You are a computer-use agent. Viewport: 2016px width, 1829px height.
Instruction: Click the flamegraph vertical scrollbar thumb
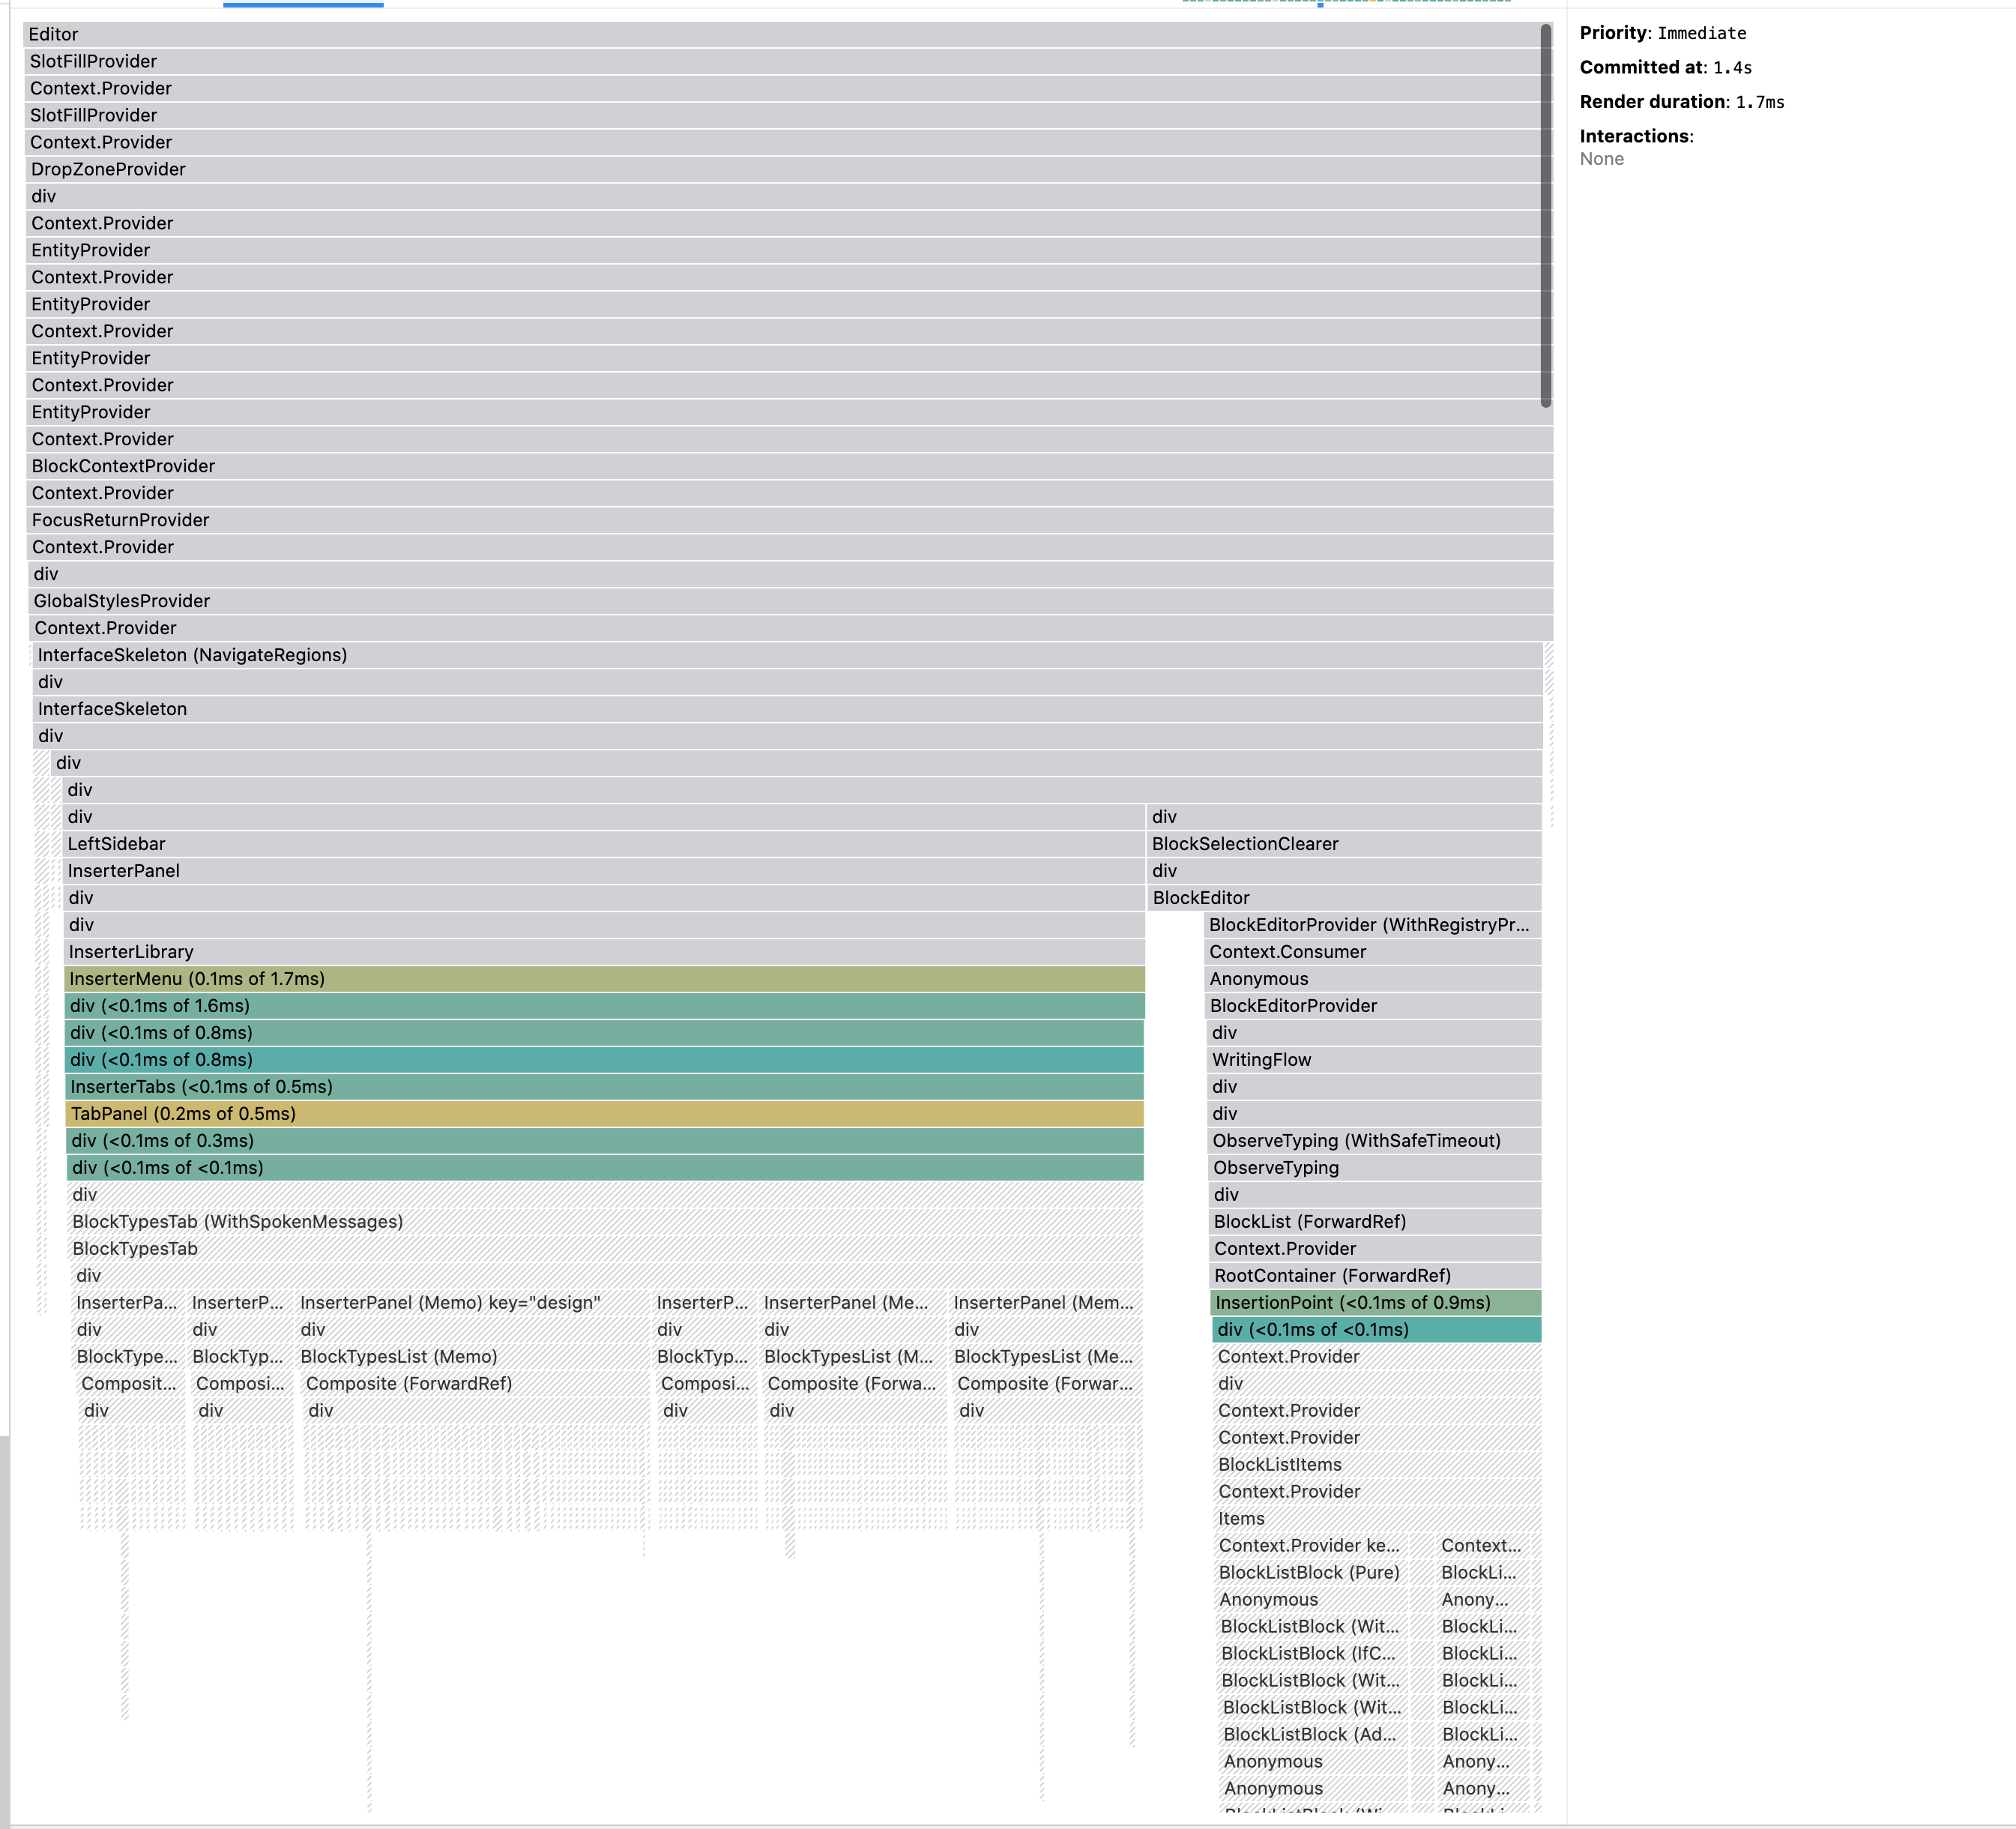pos(1546,215)
